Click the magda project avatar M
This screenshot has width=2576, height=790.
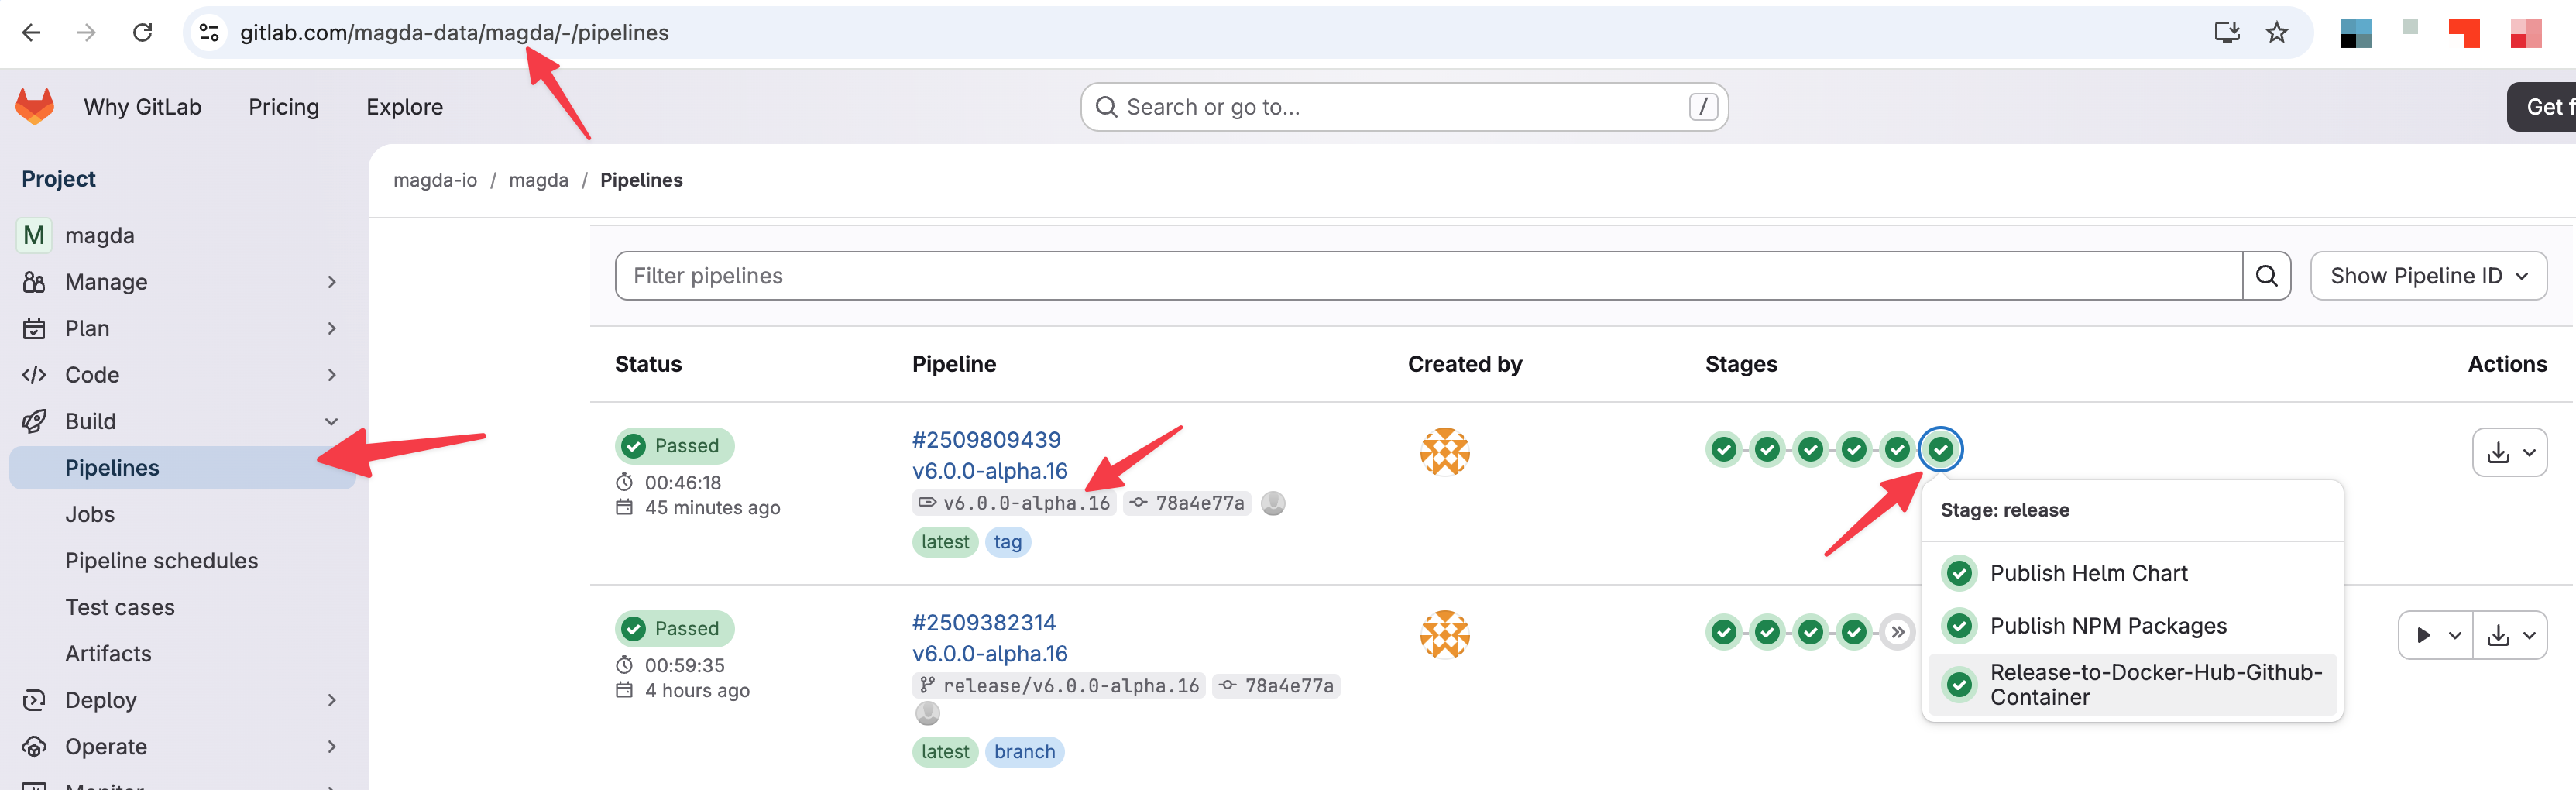pos(34,235)
